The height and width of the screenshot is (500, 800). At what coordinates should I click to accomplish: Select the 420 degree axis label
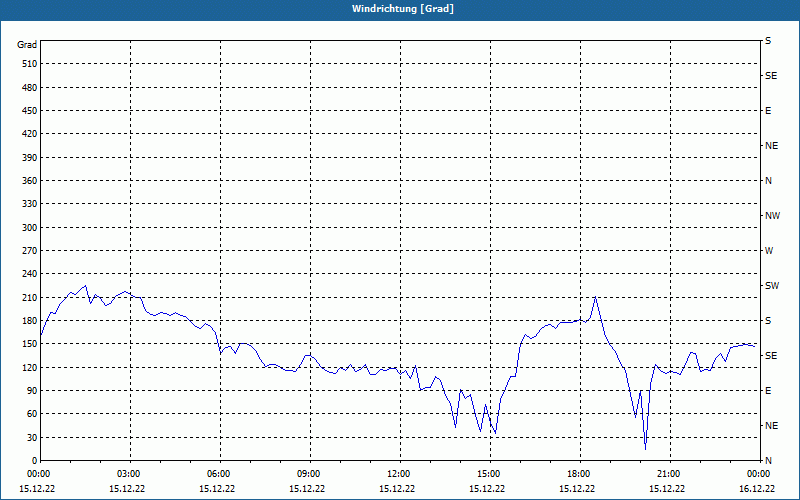pos(29,134)
